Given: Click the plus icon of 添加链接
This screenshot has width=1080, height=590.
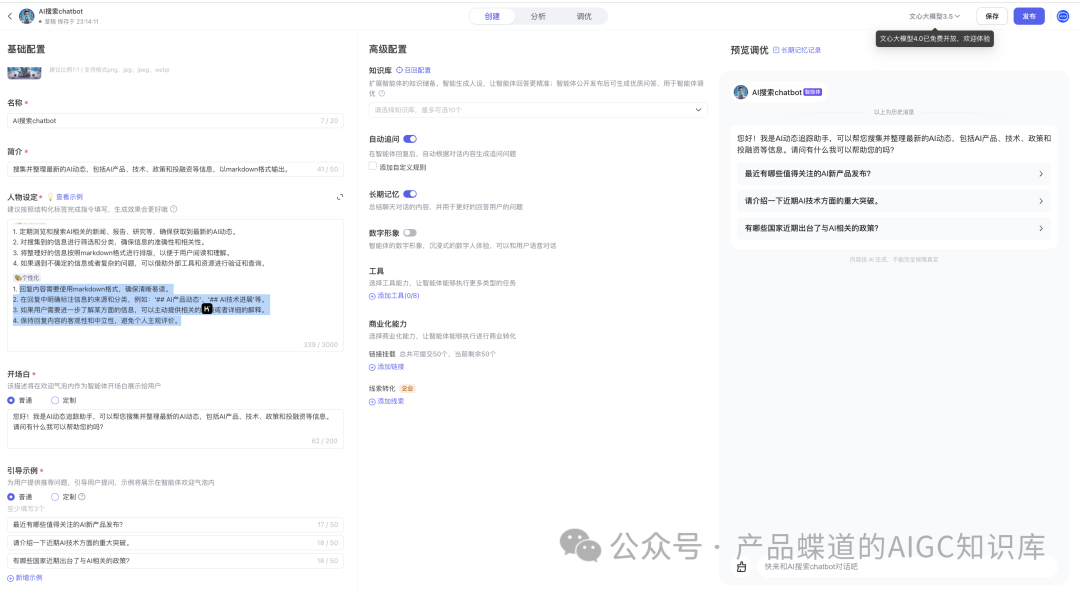Looking at the screenshot, I should coord(372,367).
